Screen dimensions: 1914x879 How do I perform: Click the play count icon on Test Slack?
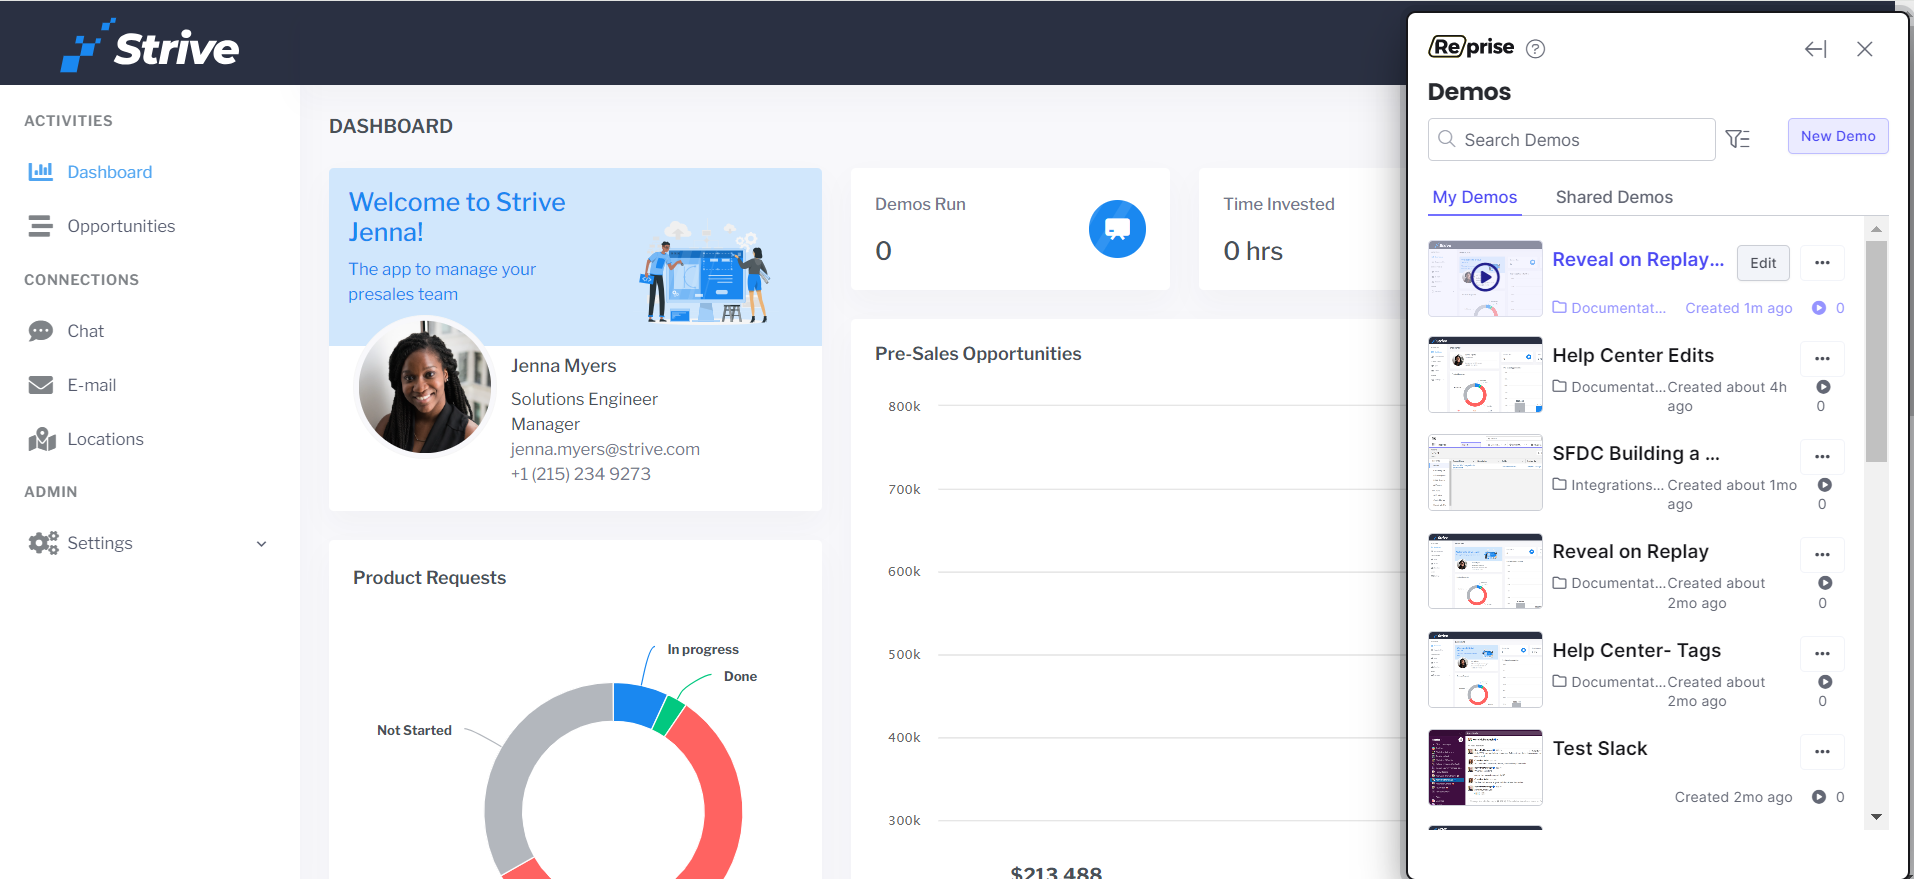[1819, 797]
